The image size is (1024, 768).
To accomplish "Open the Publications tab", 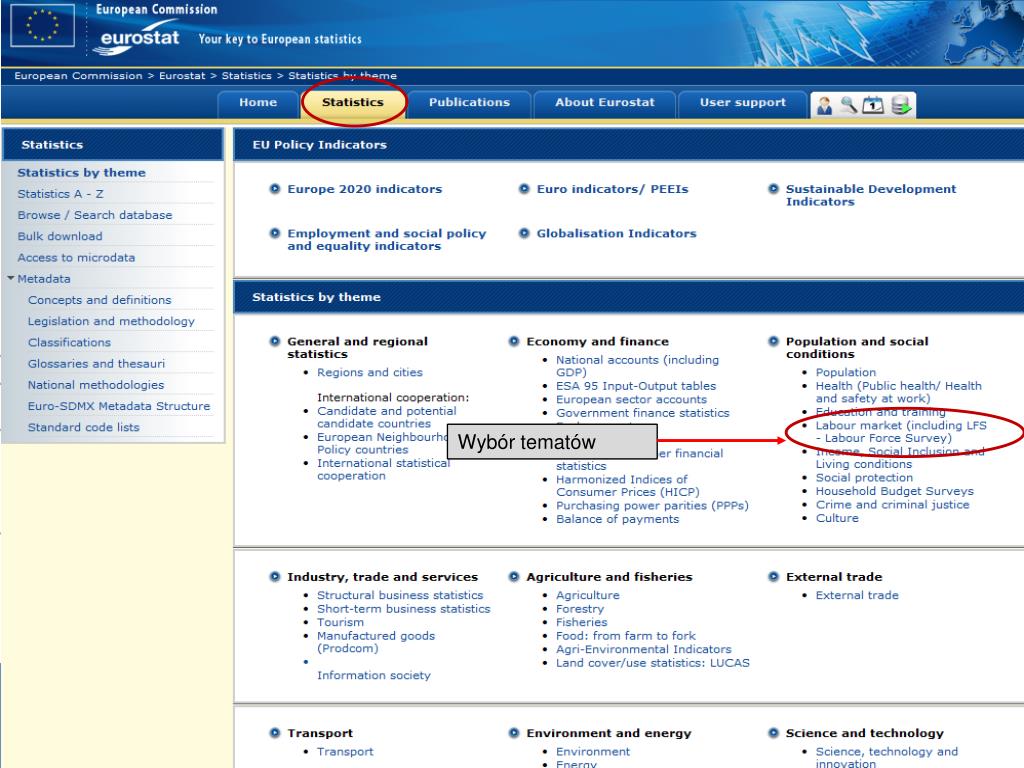I will pos(469,103).
